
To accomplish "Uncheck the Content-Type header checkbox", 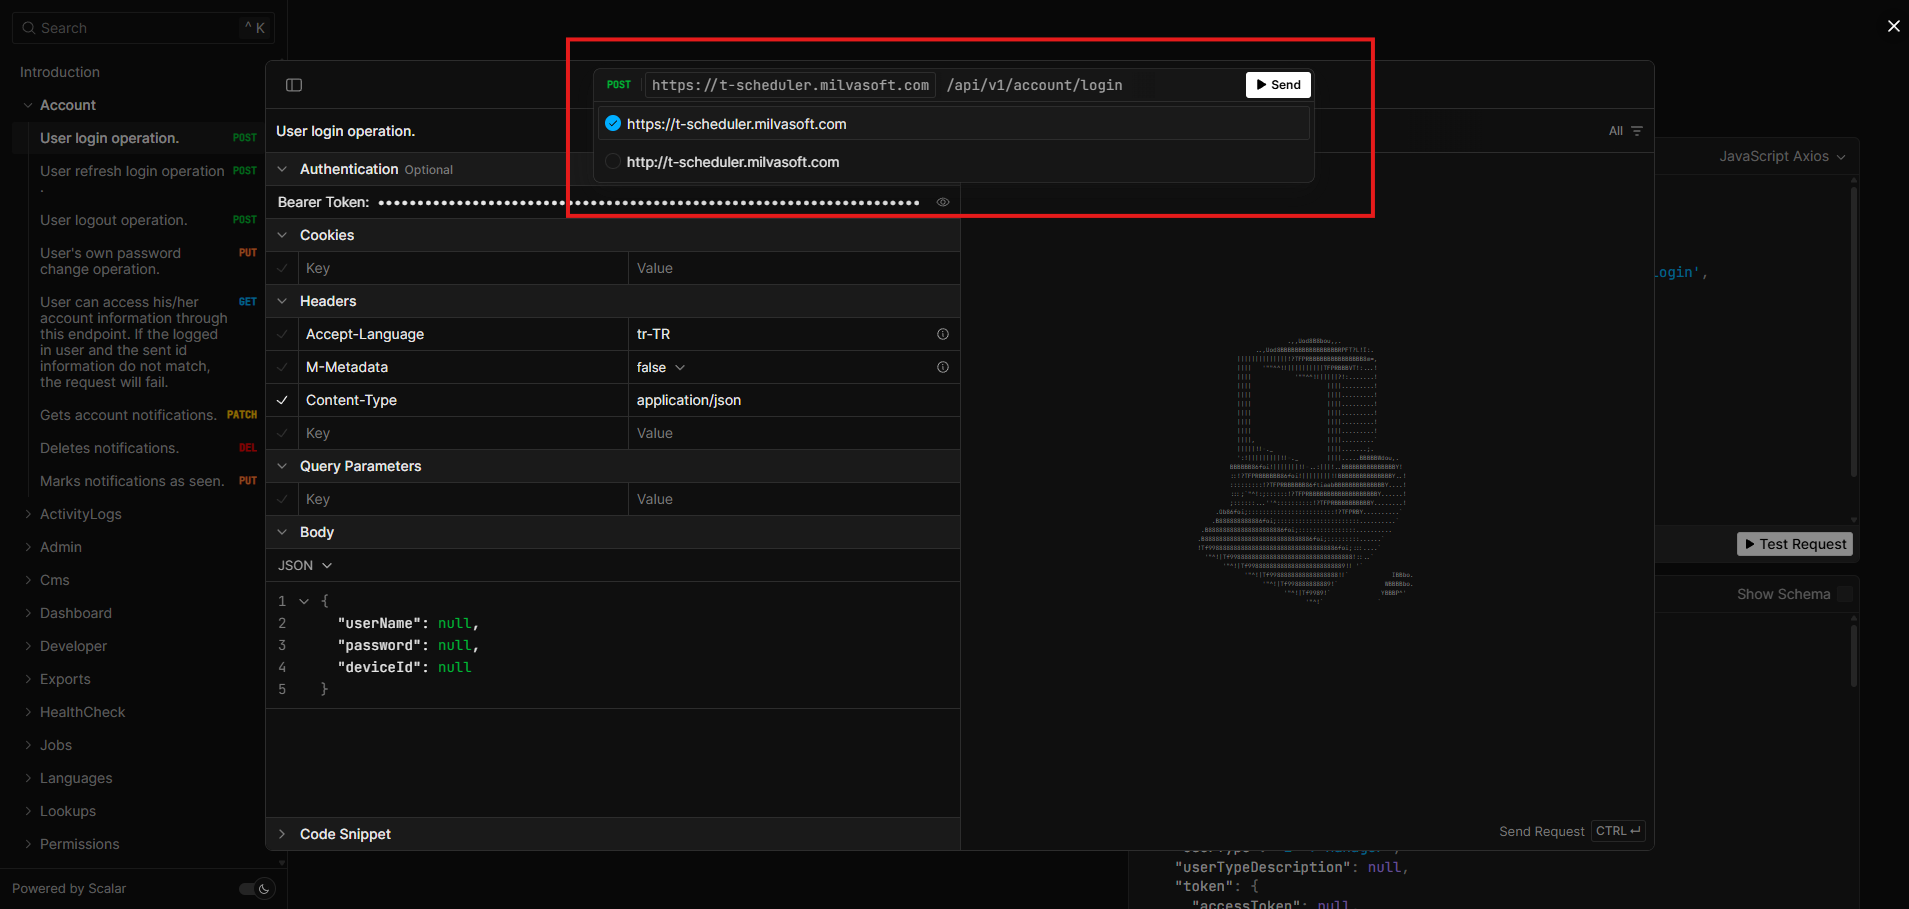I will [x=283, y=400].
